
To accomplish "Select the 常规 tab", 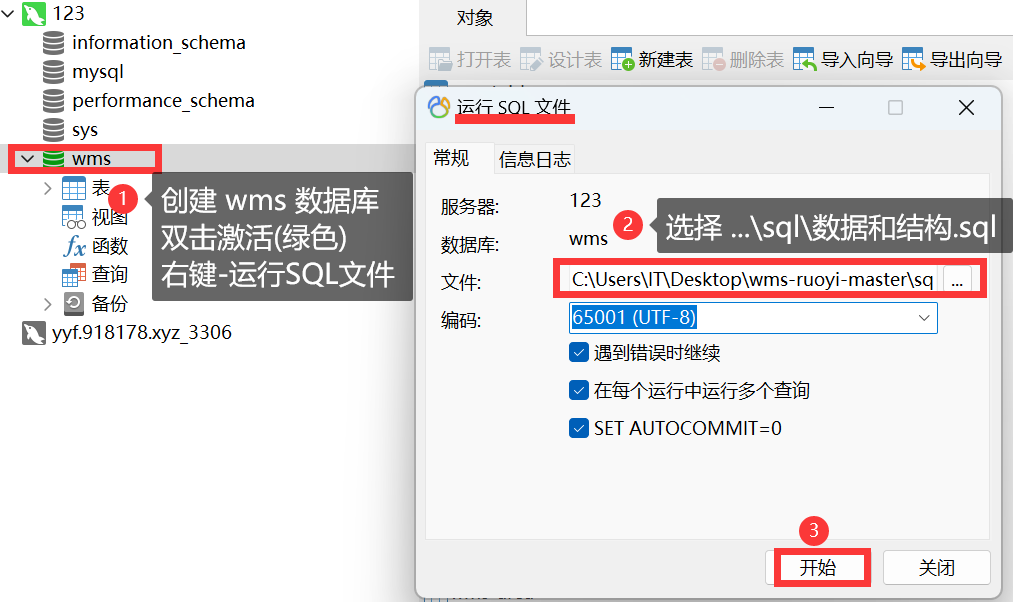I will click(452, 158).
